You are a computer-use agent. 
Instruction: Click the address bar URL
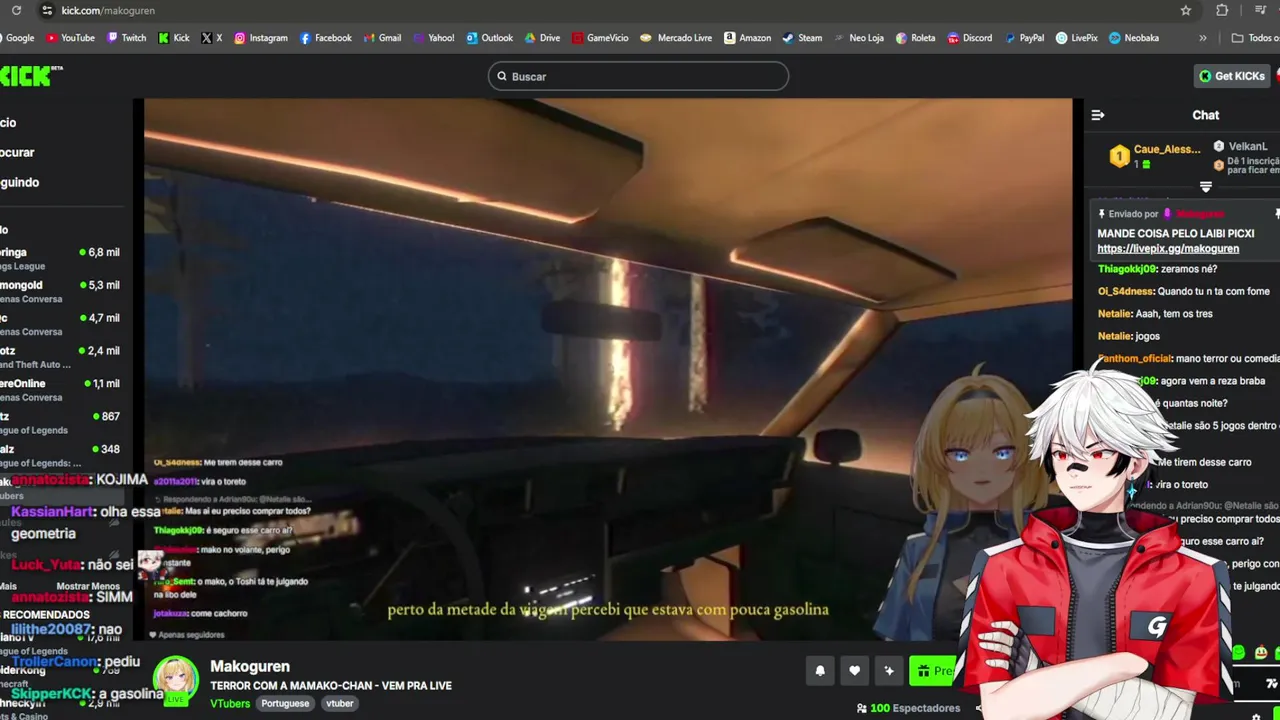(x=108, y=10)
